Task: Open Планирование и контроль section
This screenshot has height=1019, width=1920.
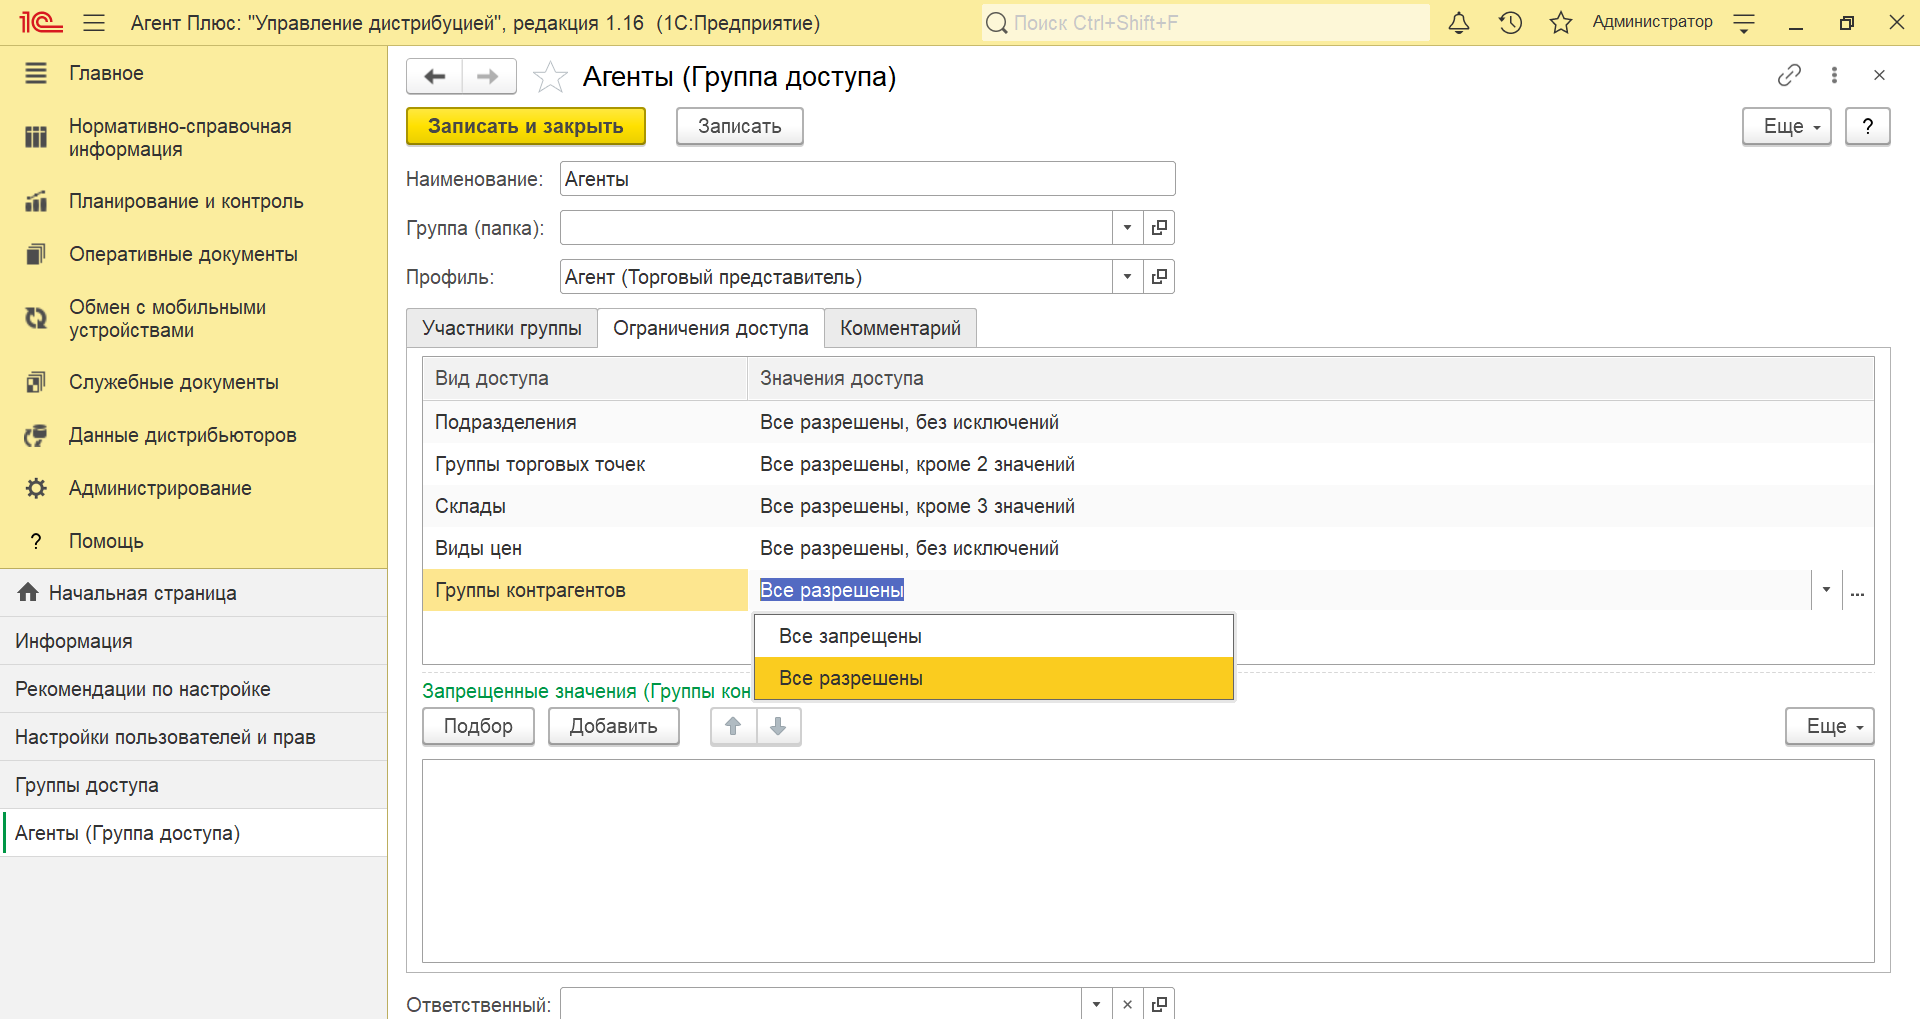Action: tap(186, 202)
